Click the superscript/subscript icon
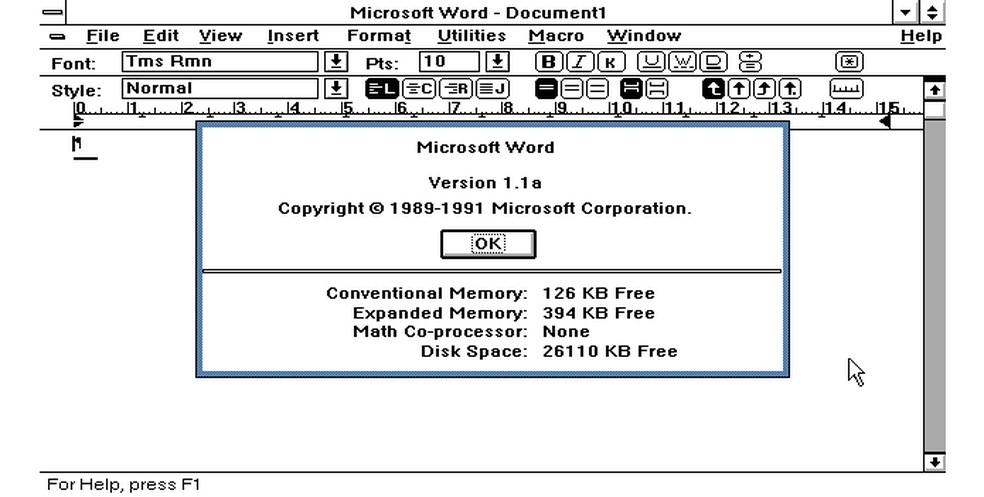The height and width of the screenshot is (497, 984). pyautogui.click(x=750, y=61)
